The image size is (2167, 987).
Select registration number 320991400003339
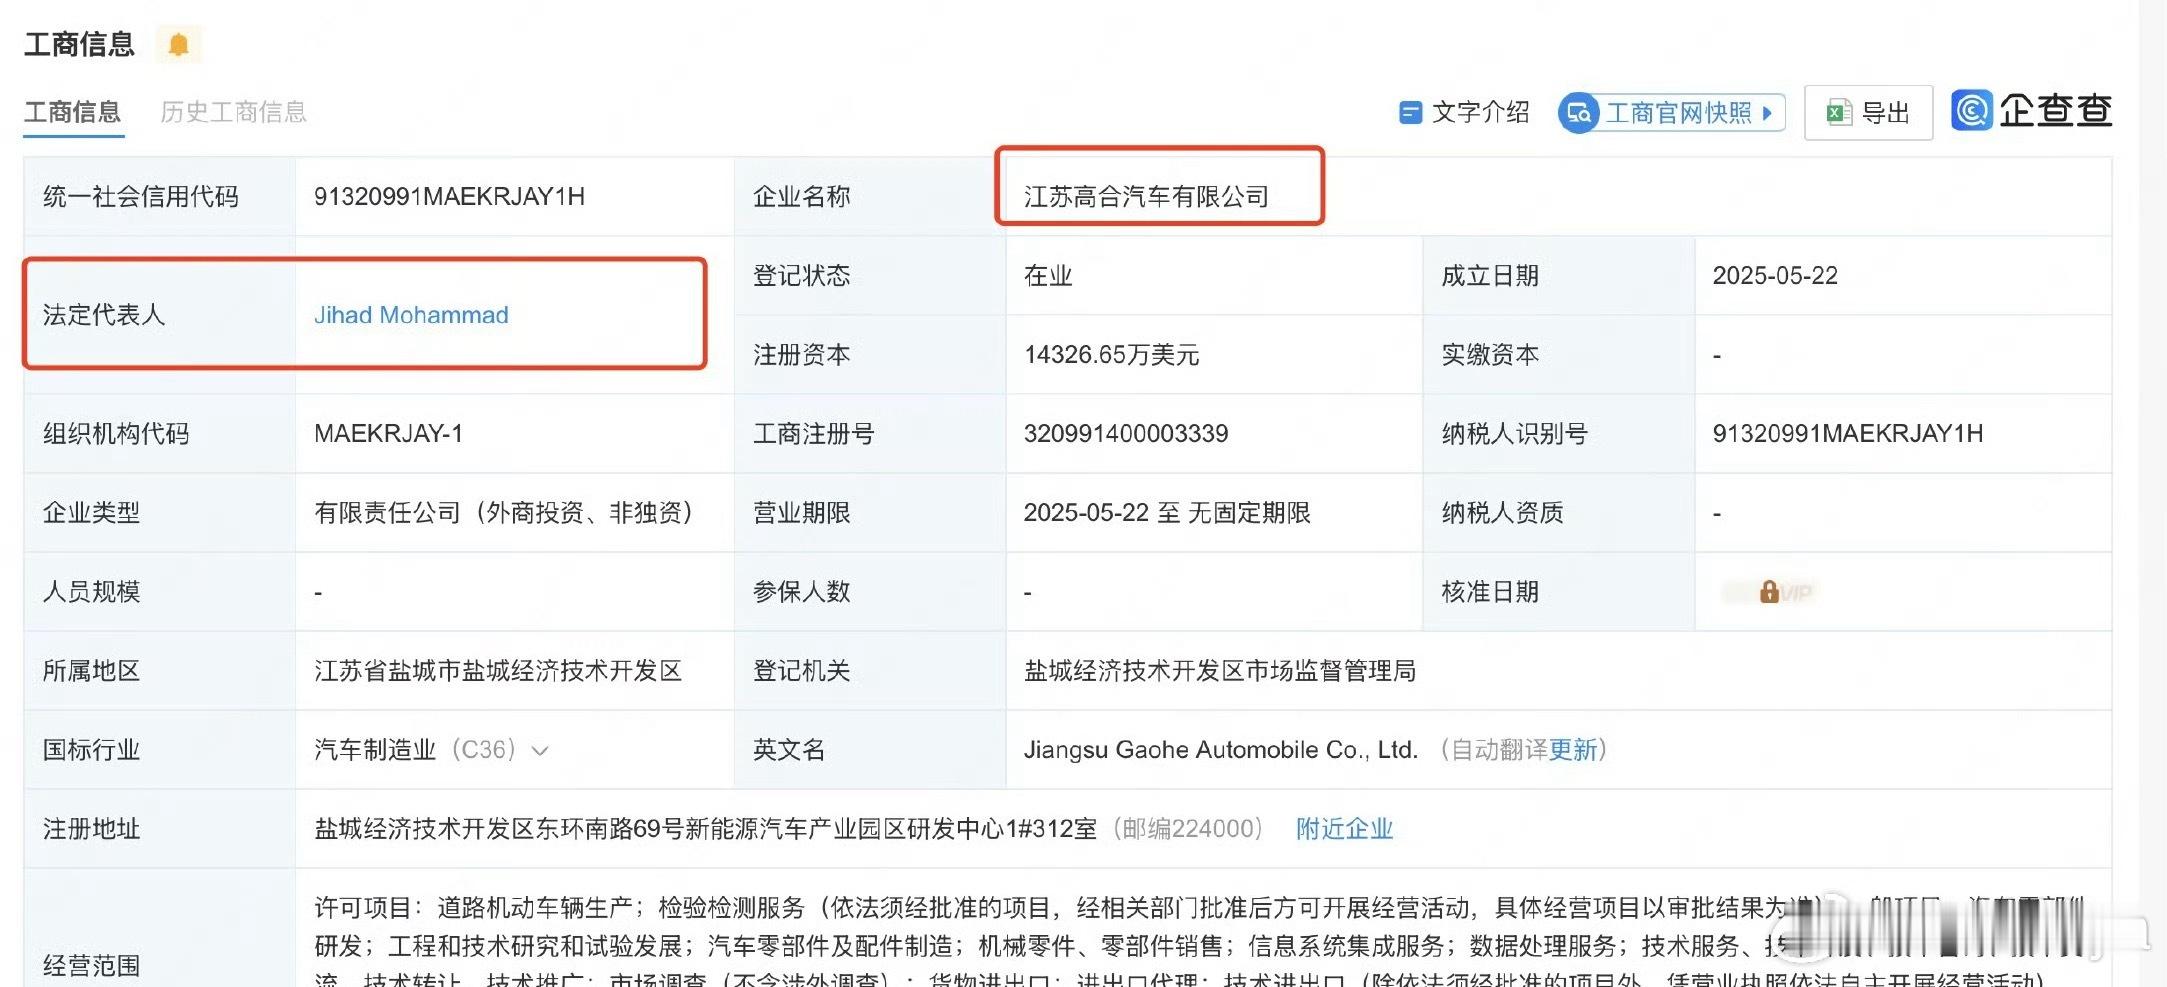coord(1126,434)
